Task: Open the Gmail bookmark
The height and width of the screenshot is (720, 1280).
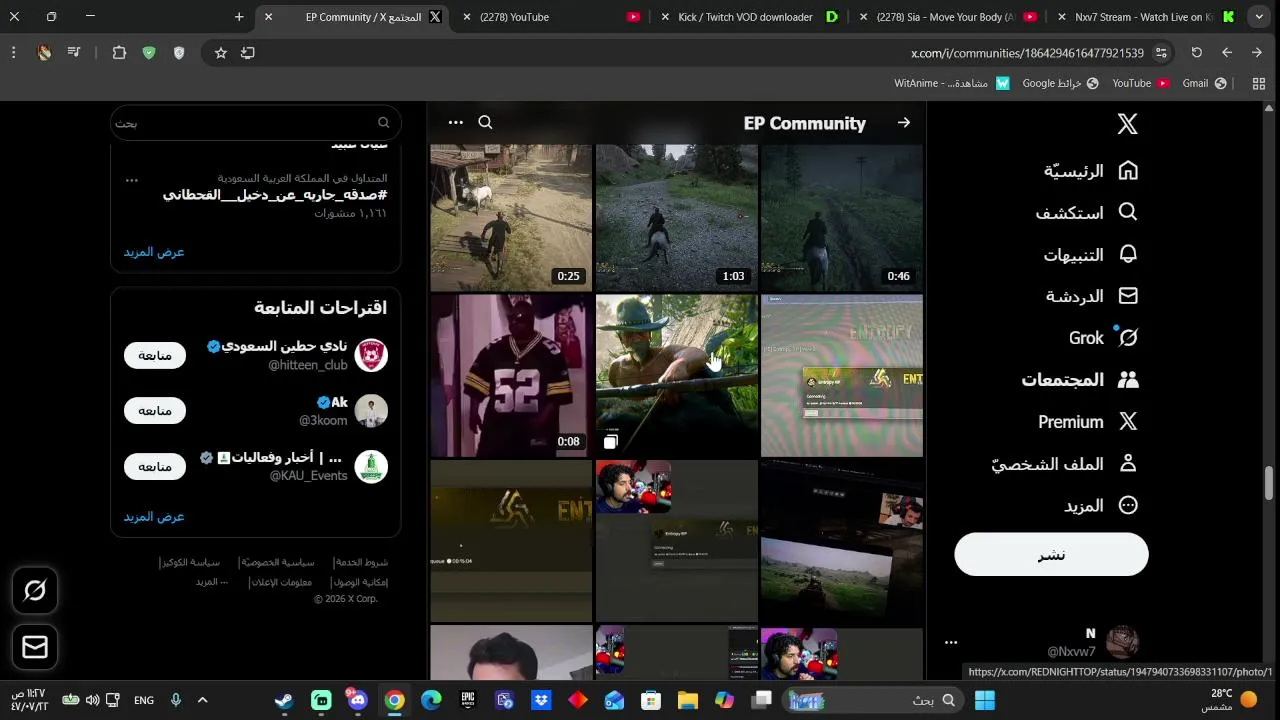Action: coord(1204,83)
